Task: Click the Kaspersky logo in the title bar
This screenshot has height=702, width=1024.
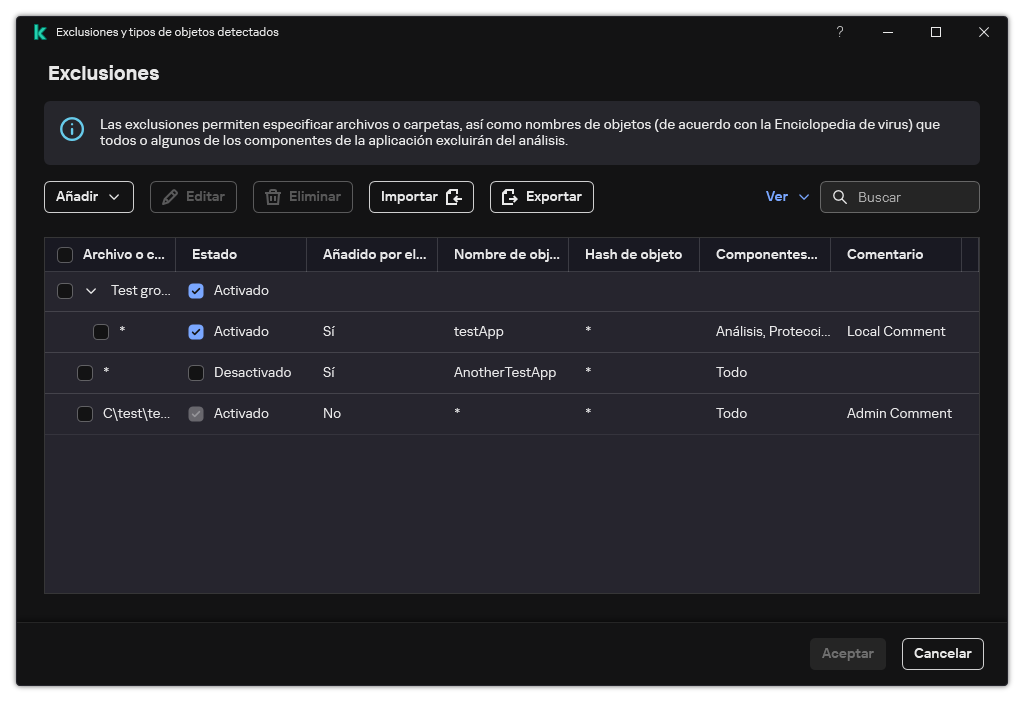Action: tap(40, 32)
